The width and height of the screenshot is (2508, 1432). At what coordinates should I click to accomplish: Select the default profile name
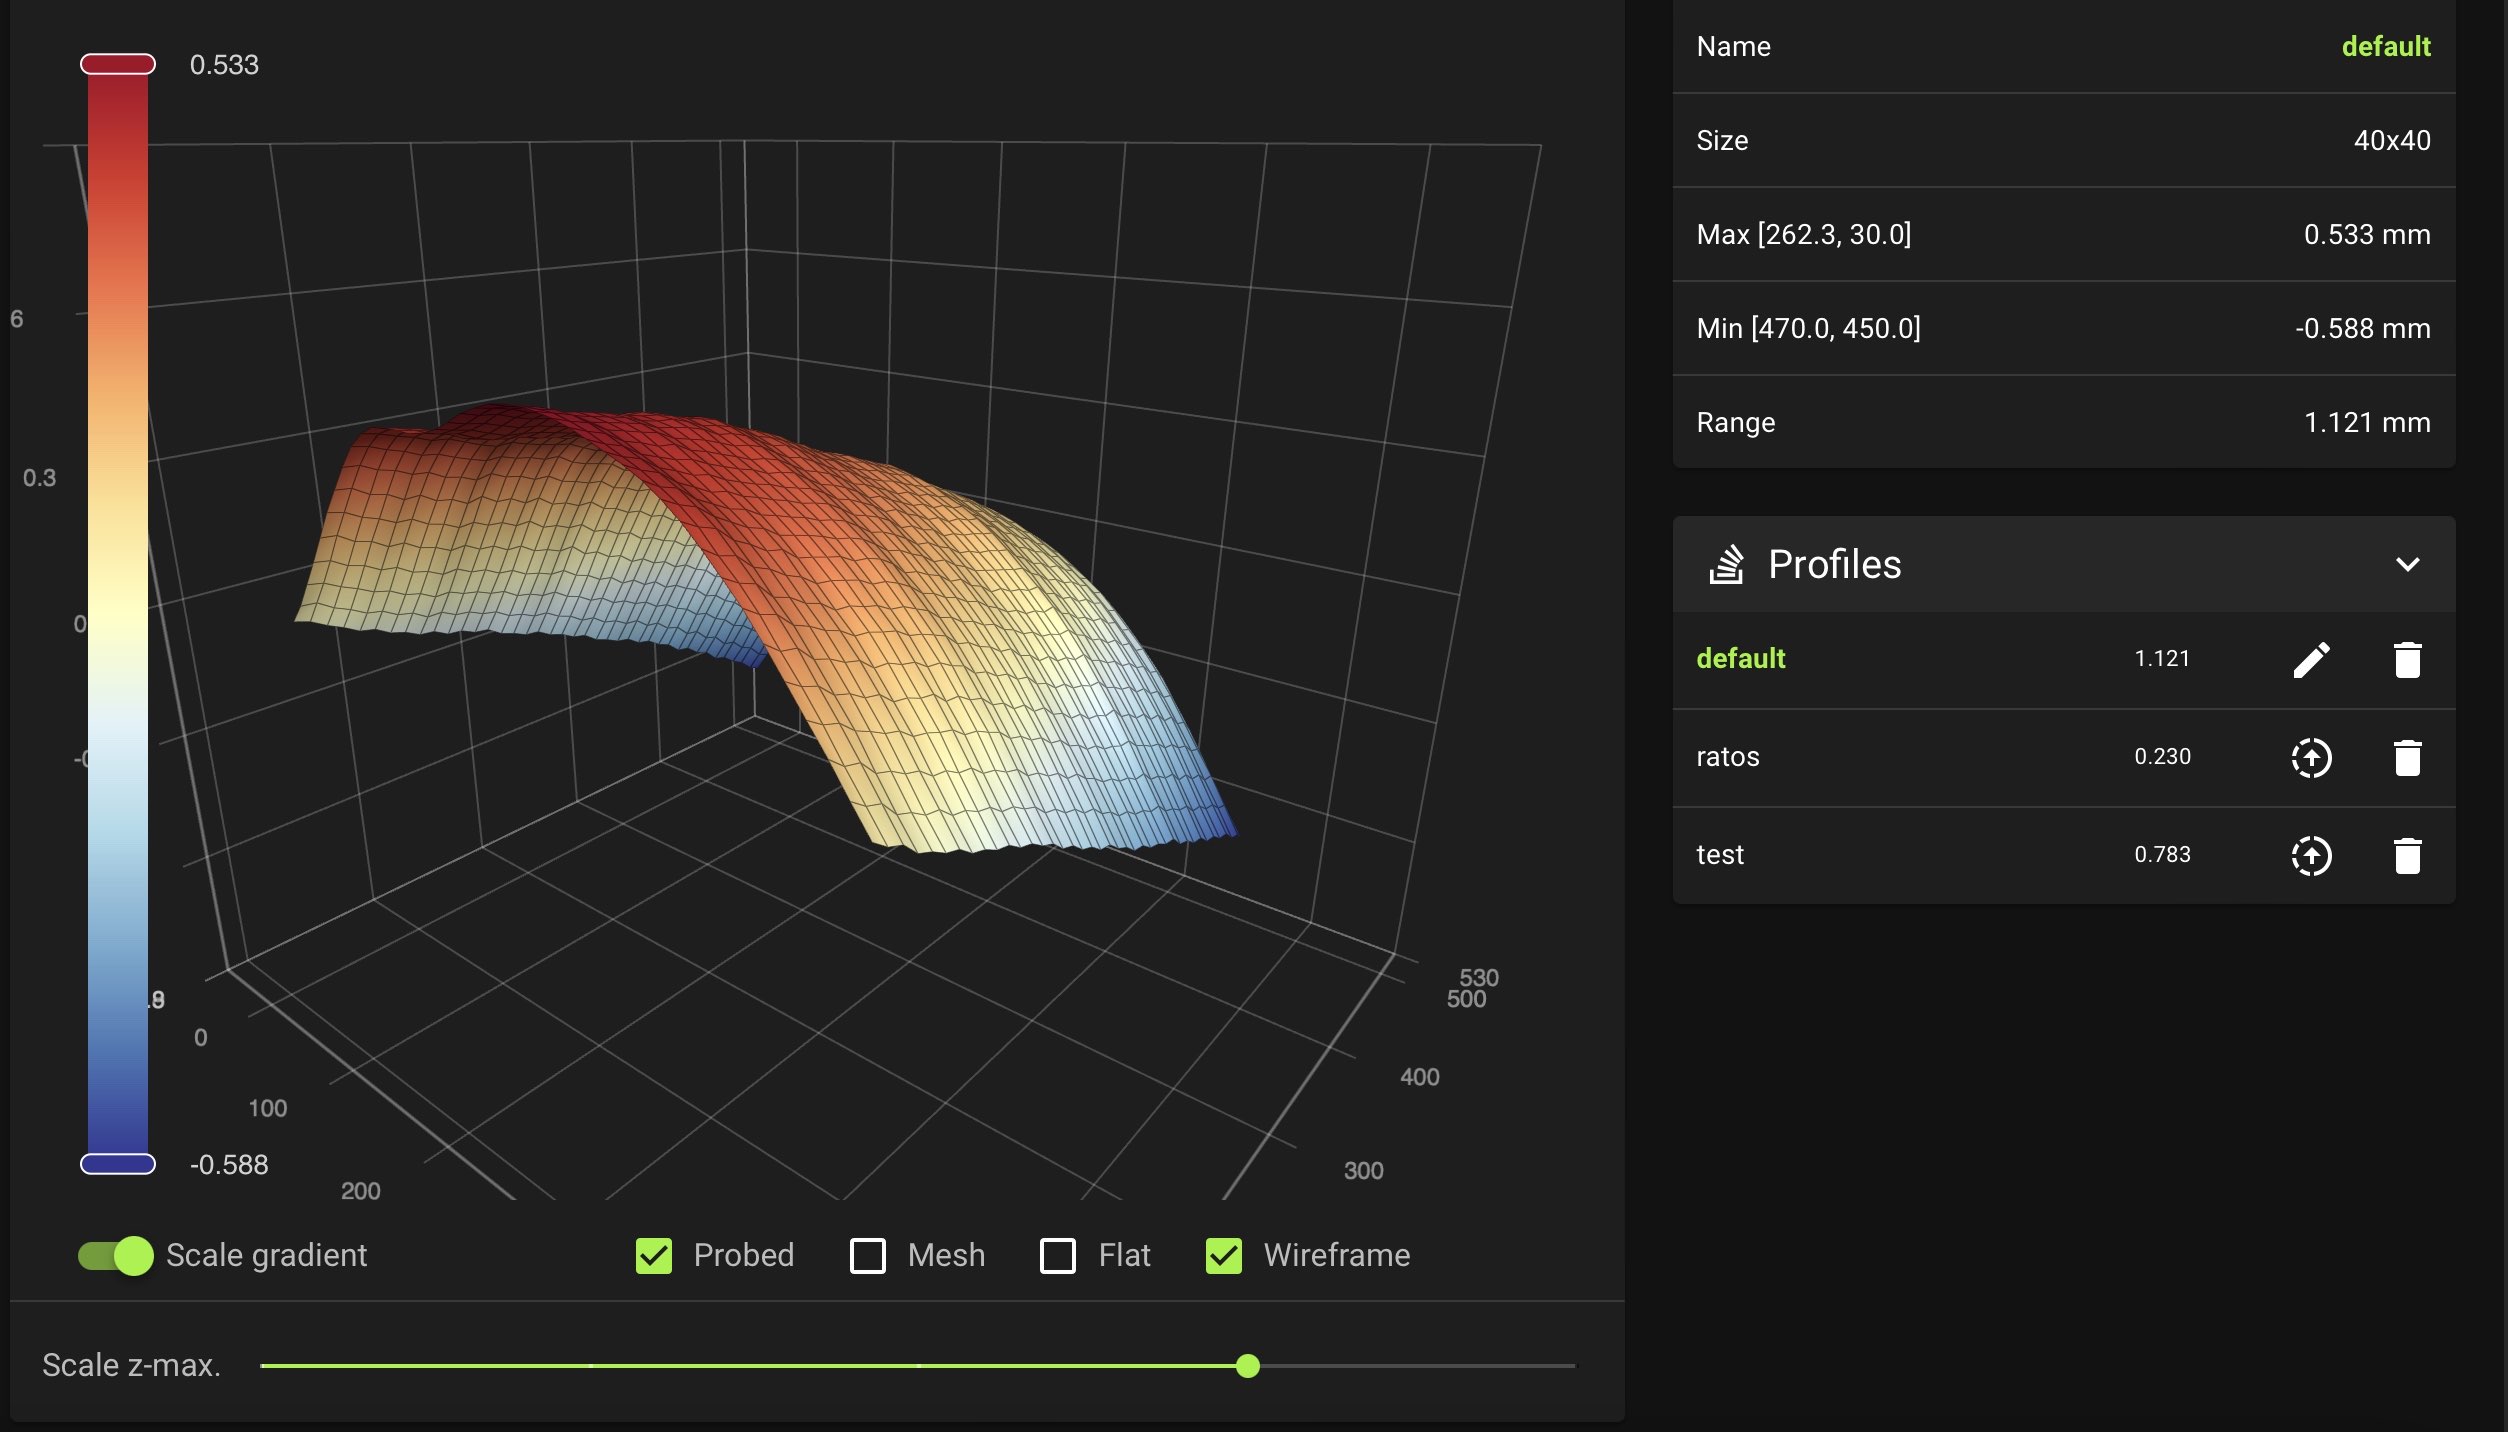click(x=1741, y=658)
